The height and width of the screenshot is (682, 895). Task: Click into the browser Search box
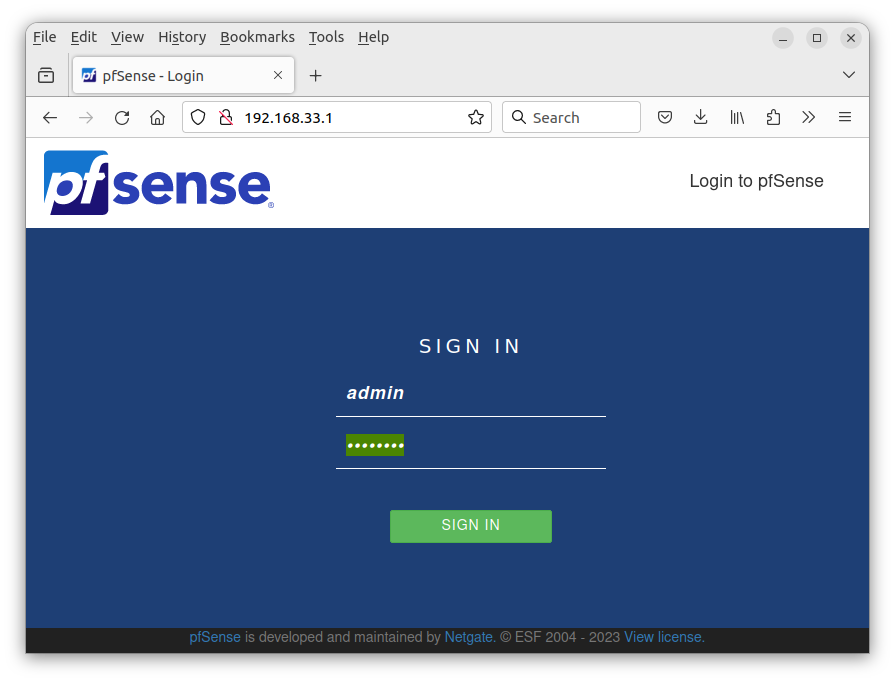point(571,118)
